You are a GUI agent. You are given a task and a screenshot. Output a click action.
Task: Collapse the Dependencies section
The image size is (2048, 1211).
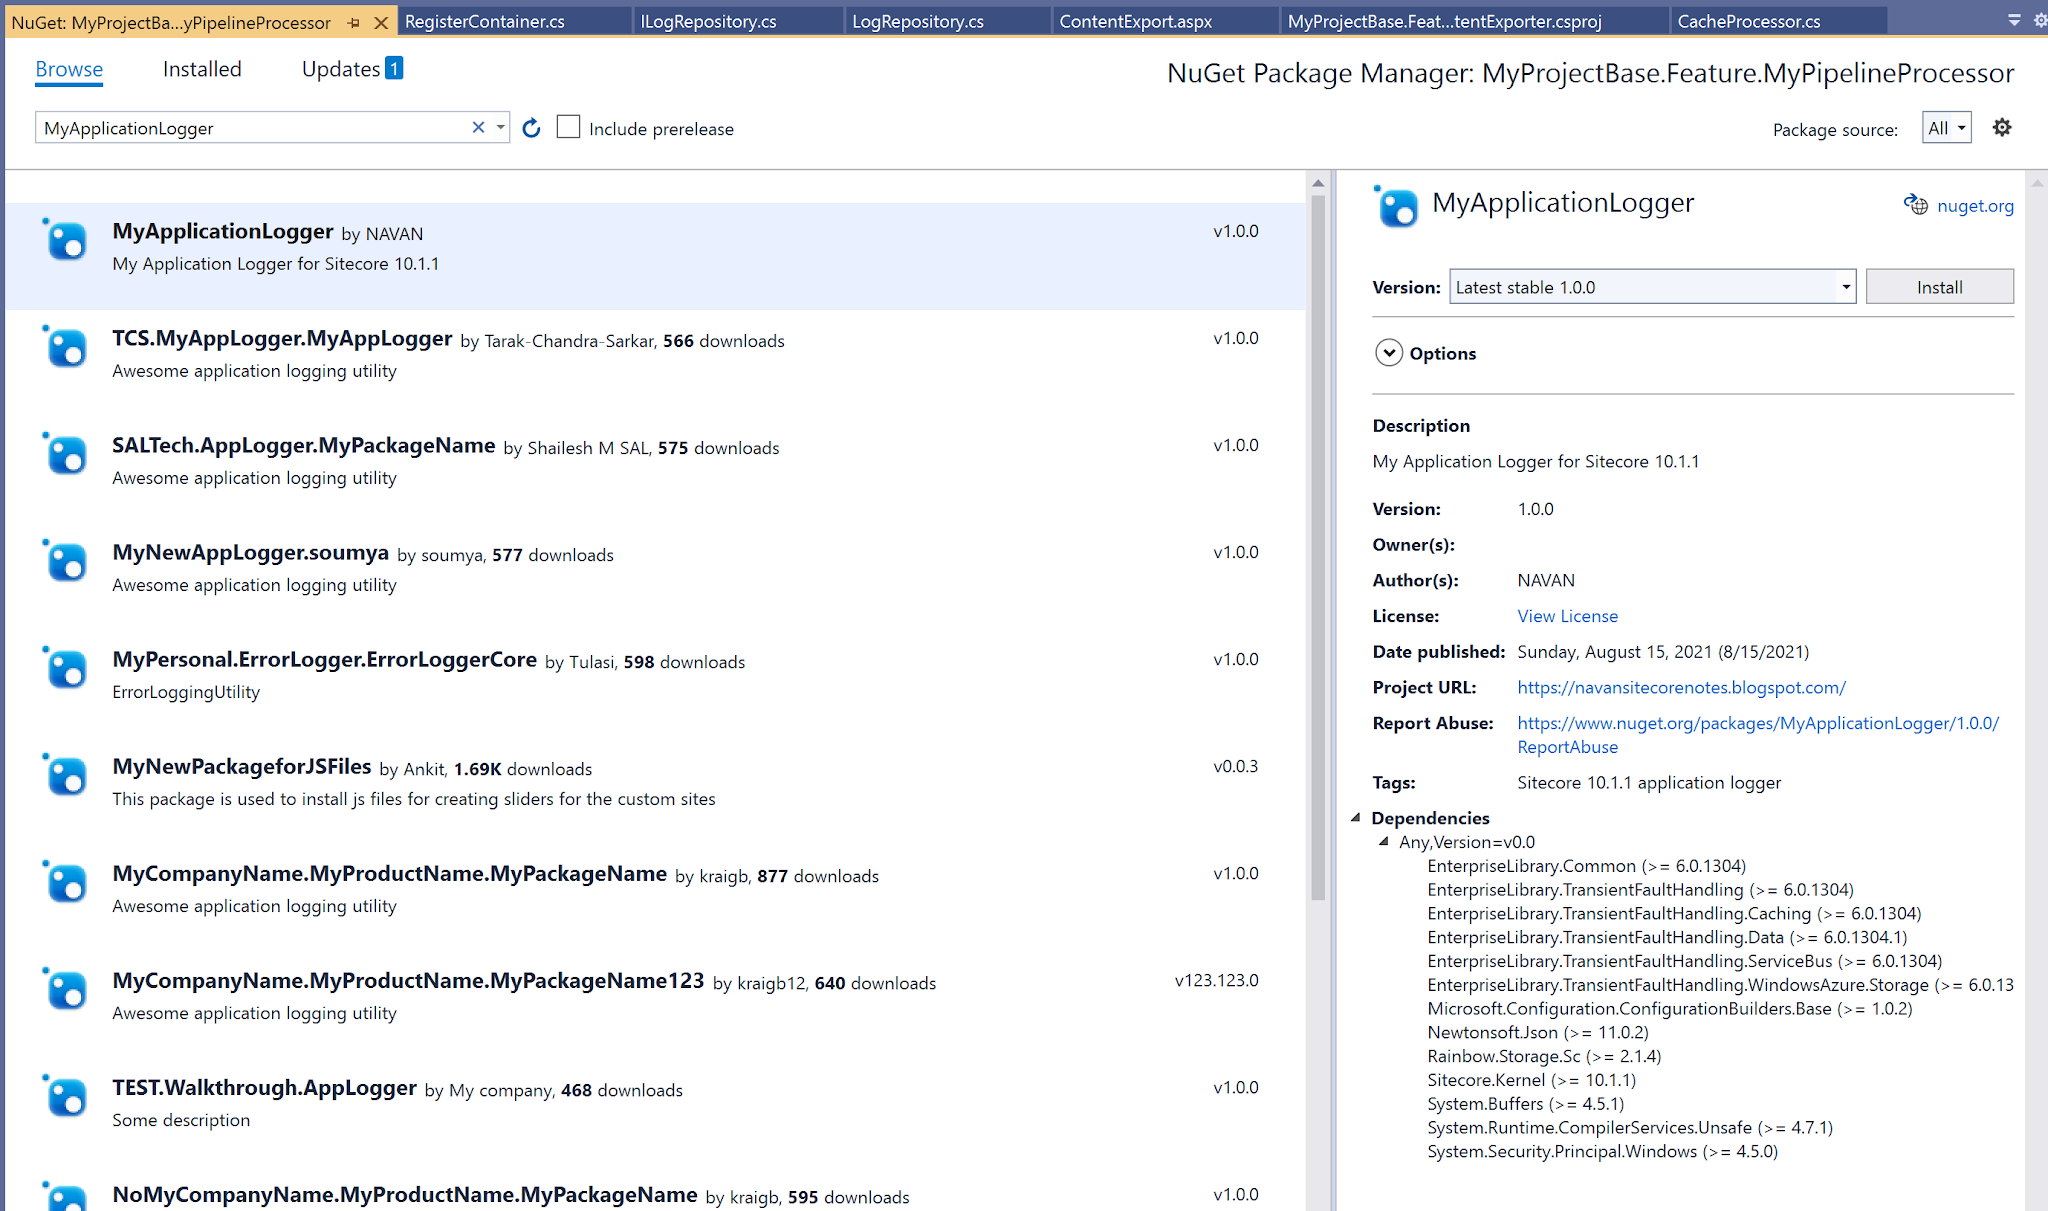point(1356,817)
